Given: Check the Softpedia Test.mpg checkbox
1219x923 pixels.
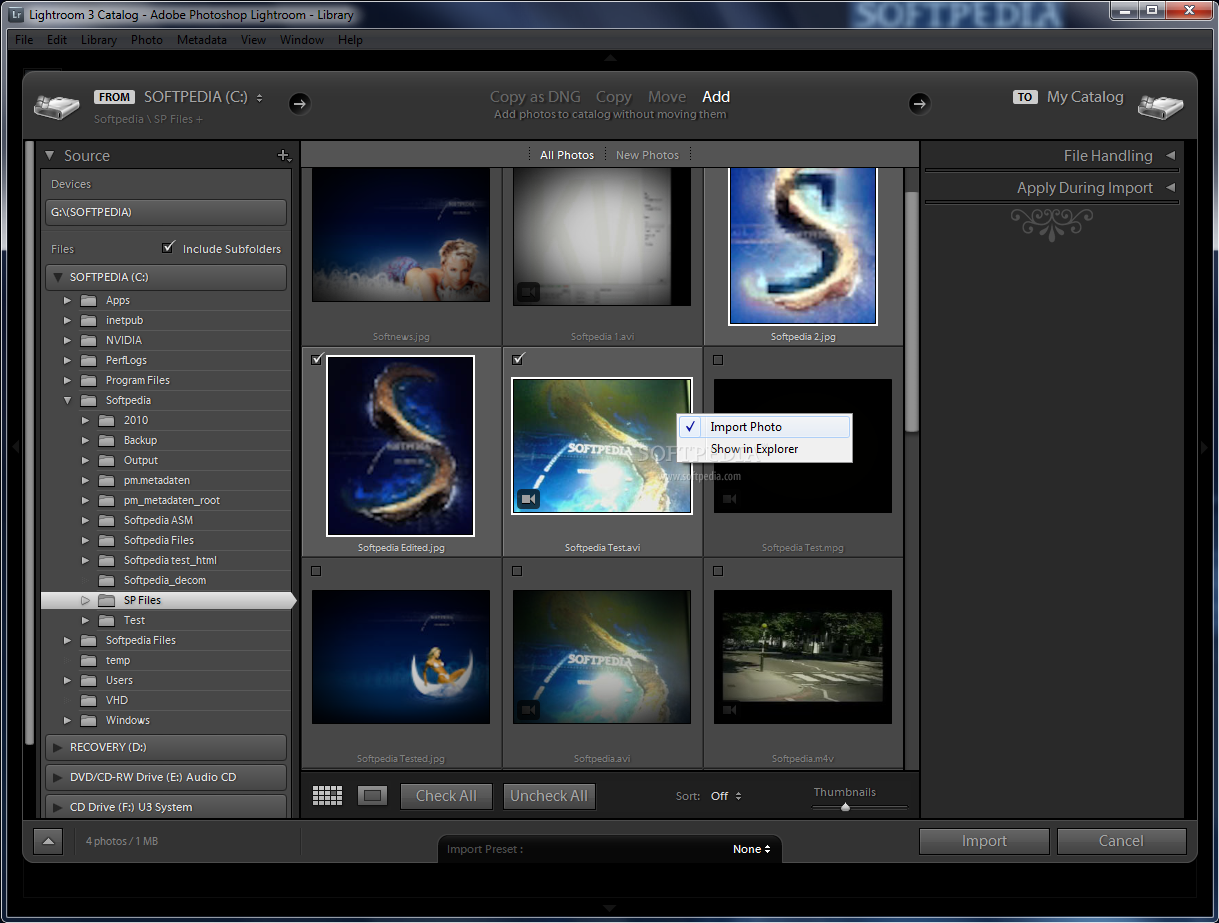Looking at the screenshot, I should [x=718, y=360].
